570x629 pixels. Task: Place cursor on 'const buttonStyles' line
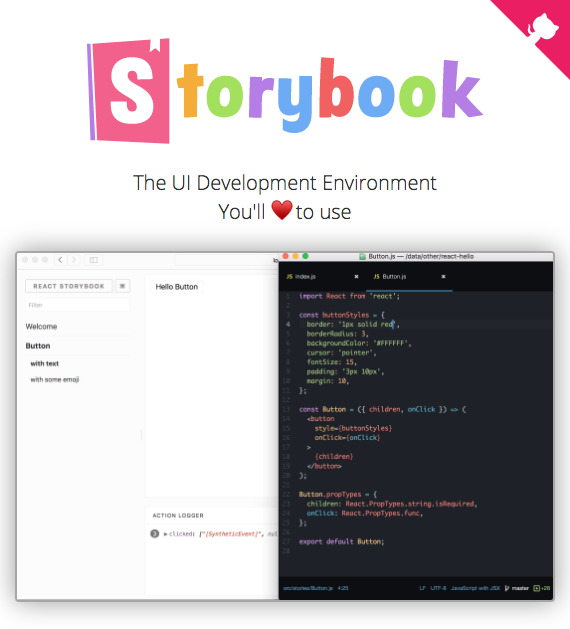coord(342,315)
